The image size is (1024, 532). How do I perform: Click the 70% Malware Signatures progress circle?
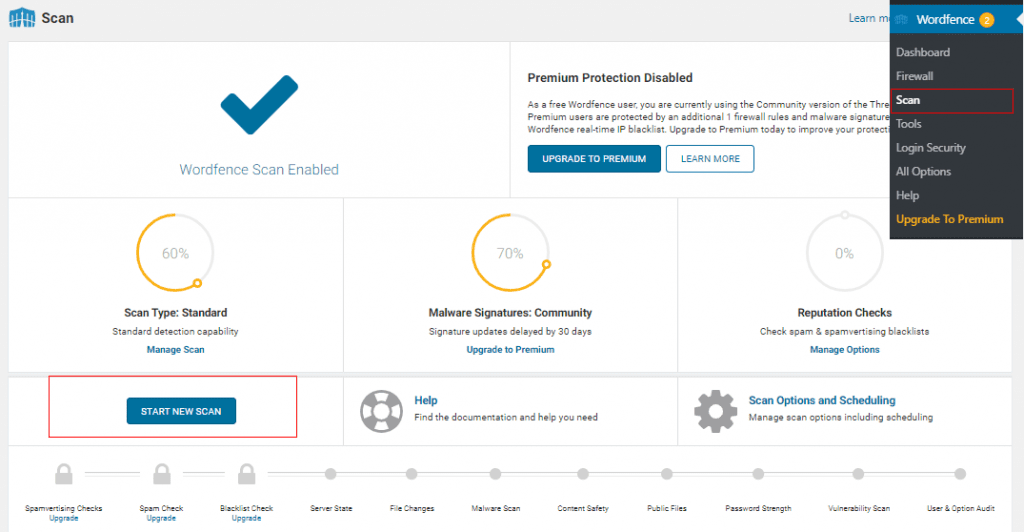tap(510, 253)
